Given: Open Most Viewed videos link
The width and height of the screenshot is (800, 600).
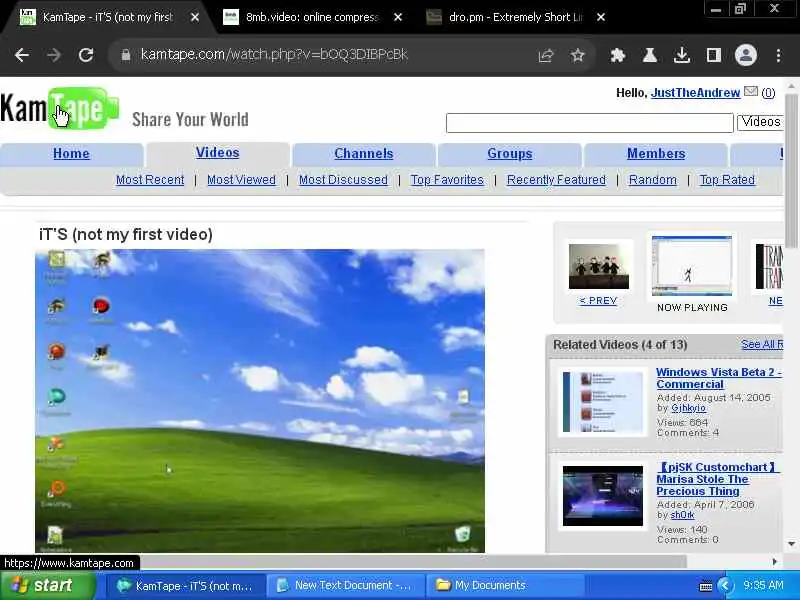Looking at the screenshot, I should [241, 180].
